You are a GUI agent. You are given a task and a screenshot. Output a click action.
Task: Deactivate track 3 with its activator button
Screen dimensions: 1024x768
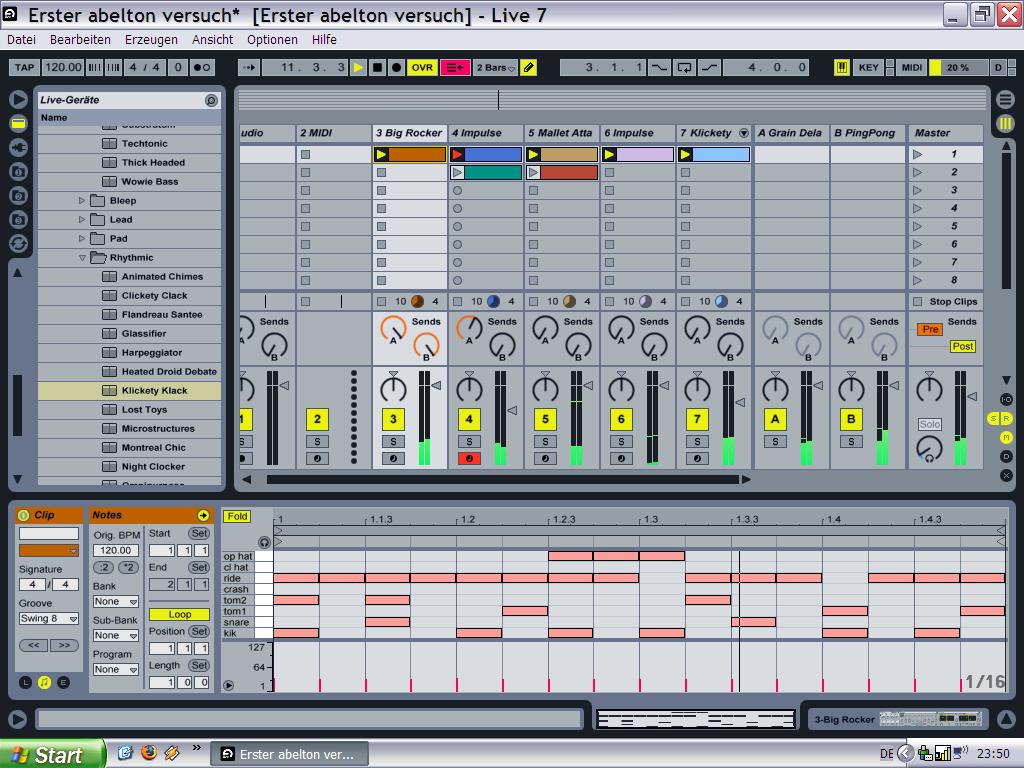click(x=393, y=419)
